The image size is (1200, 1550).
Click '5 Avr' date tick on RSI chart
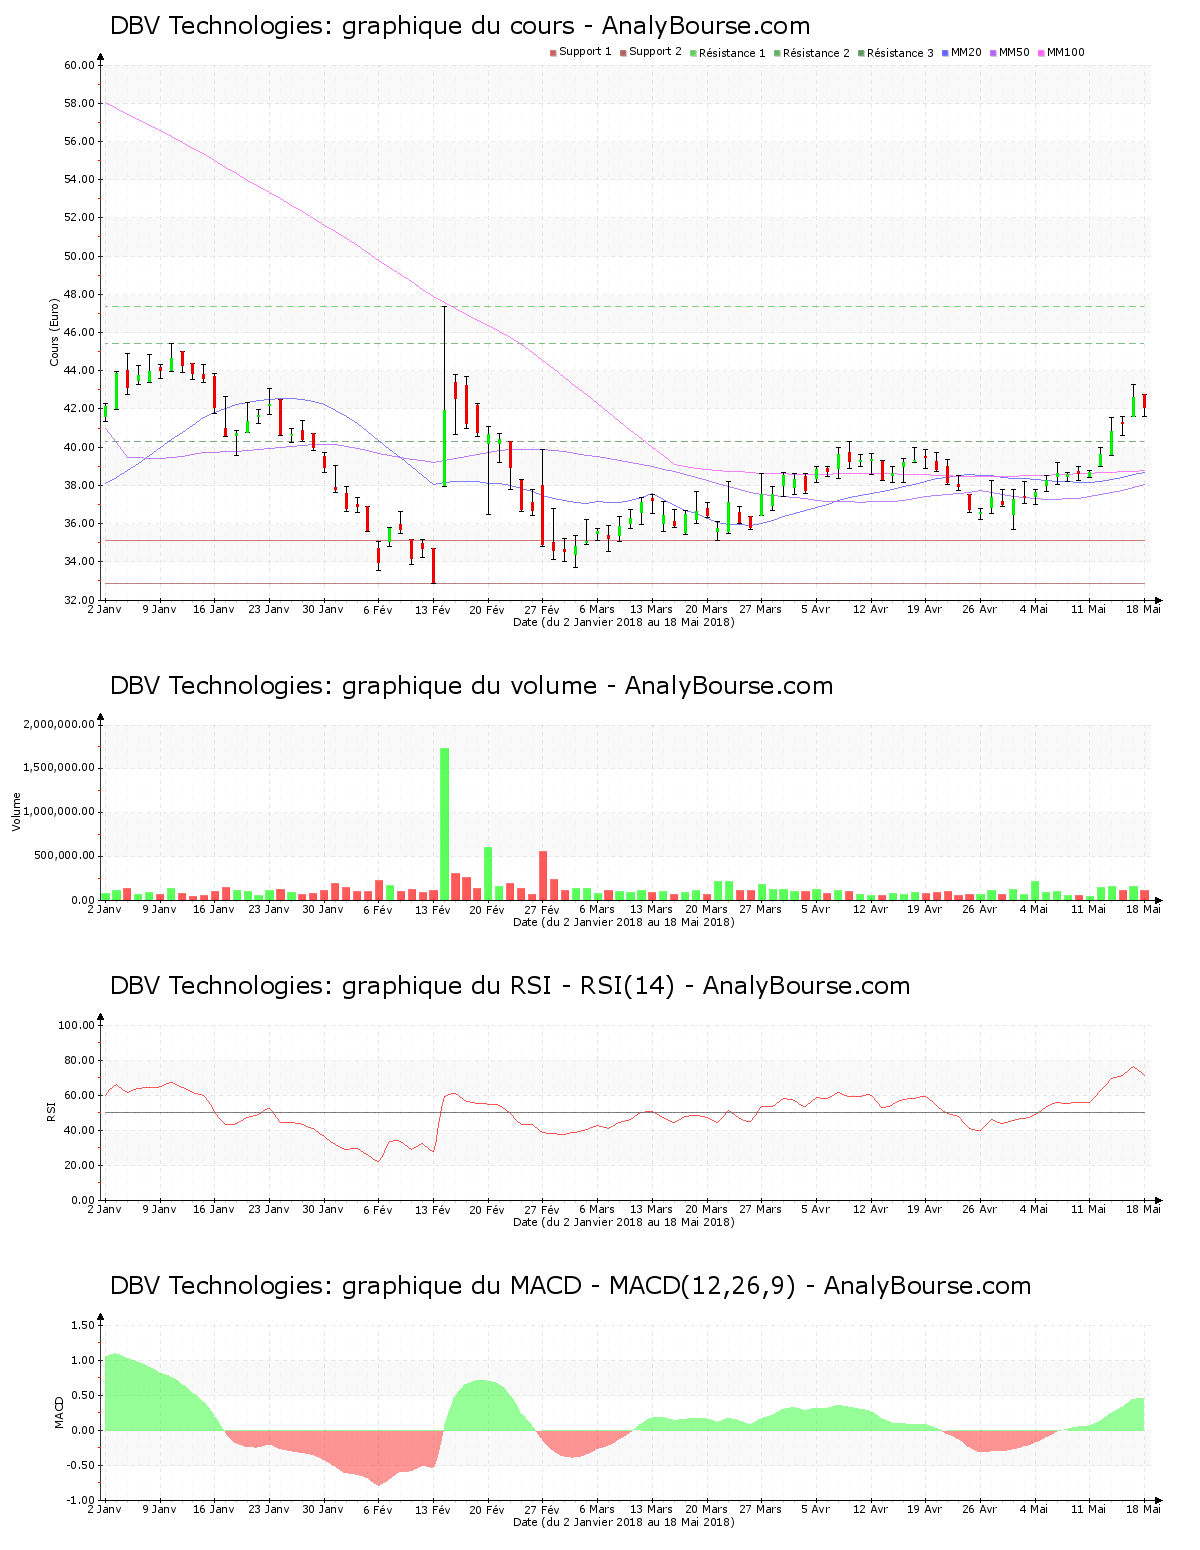point(815,1209)
